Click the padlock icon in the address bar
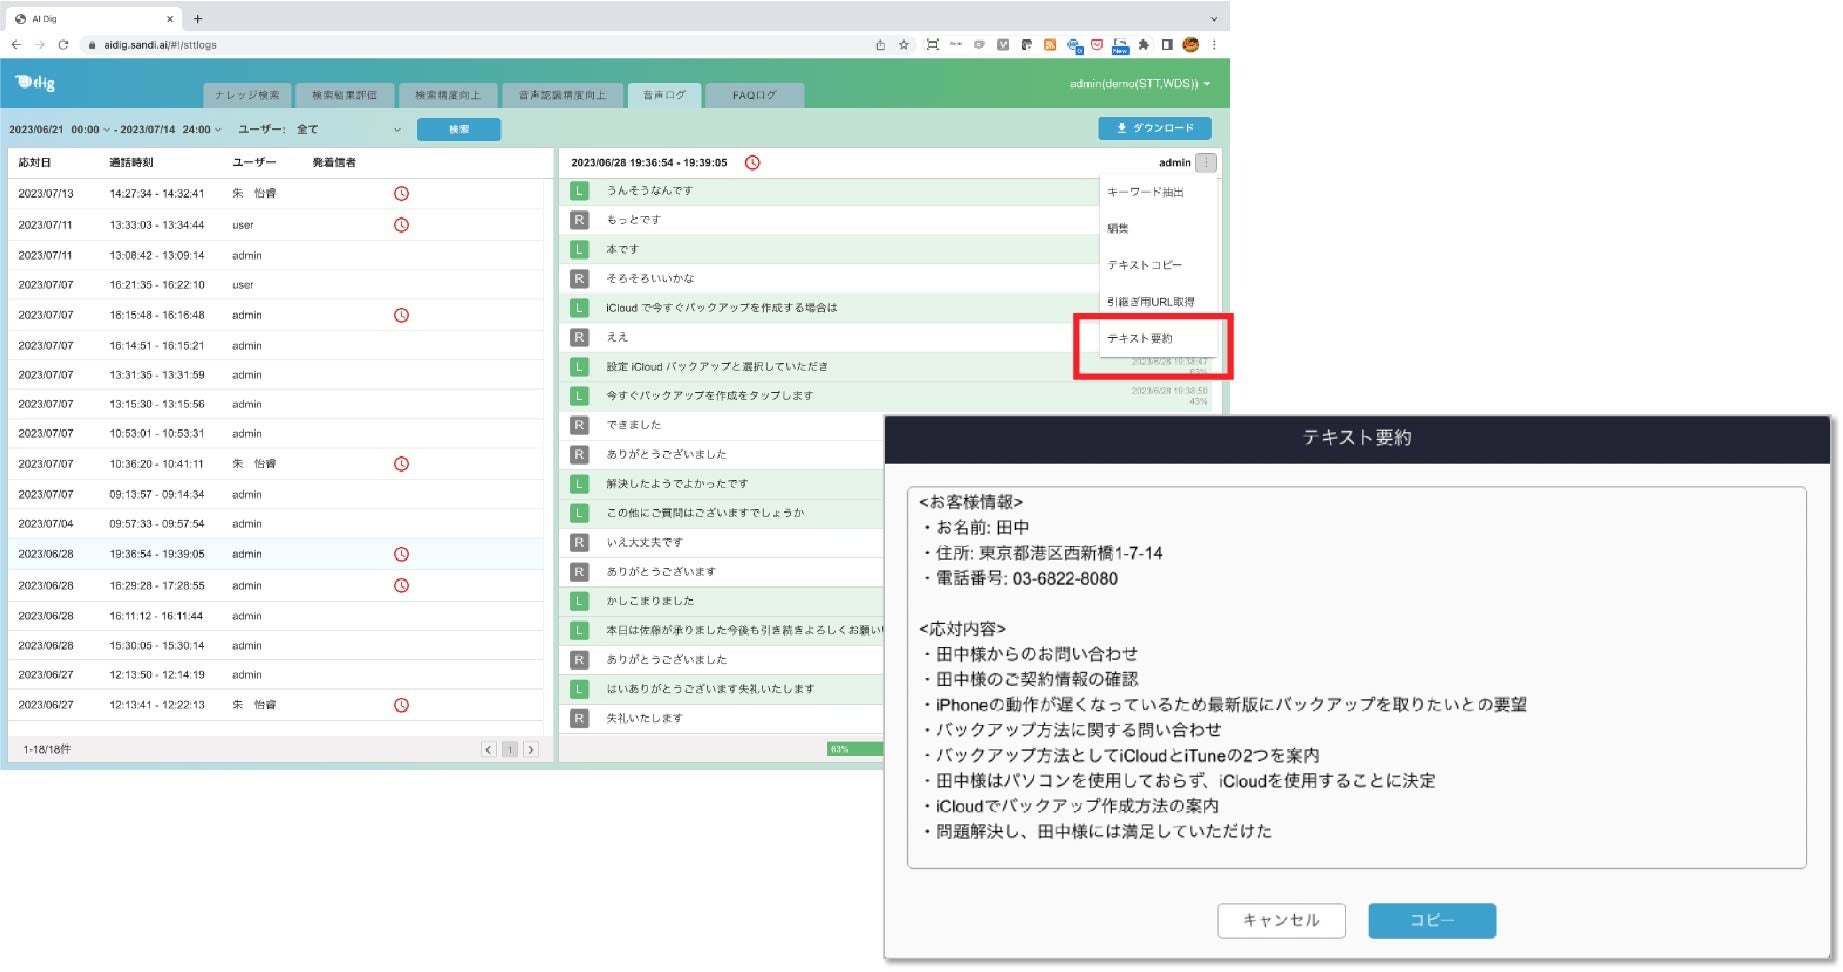 click(x=90, y=45)
